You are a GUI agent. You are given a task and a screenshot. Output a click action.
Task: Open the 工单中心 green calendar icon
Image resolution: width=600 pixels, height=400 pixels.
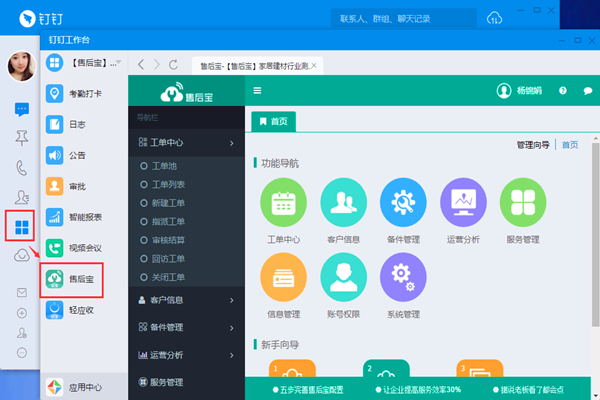(x=283, y=202)
